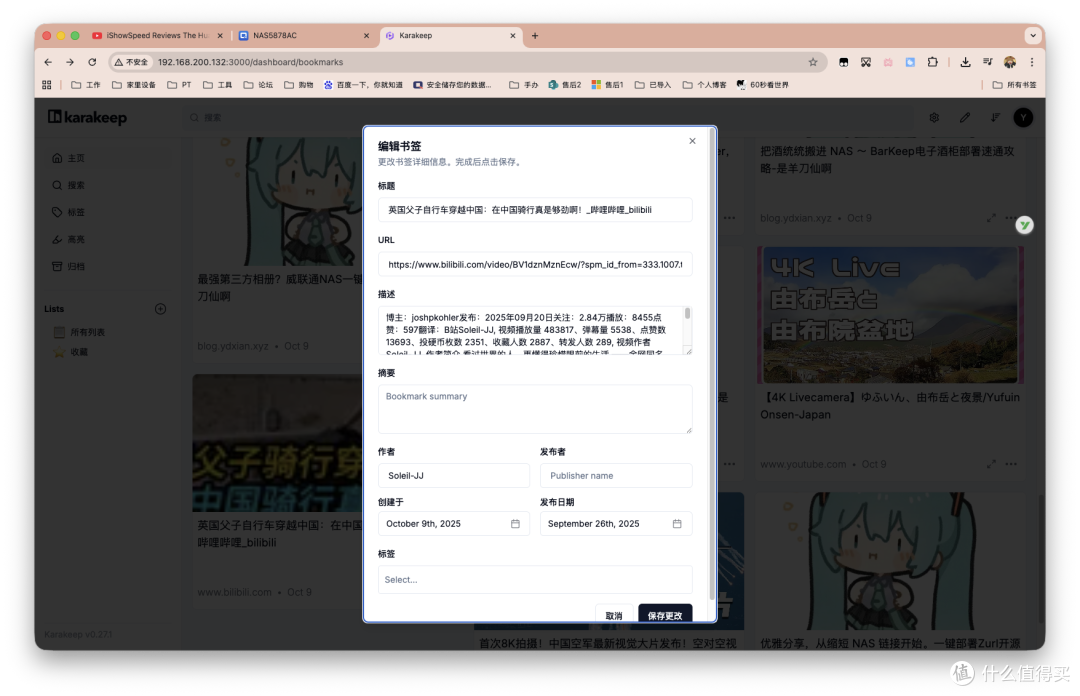The height and width of the screenshot is (696, 1080).
Task: Open the 购物 bookmarks folder
Action: (x=298, y=85)
